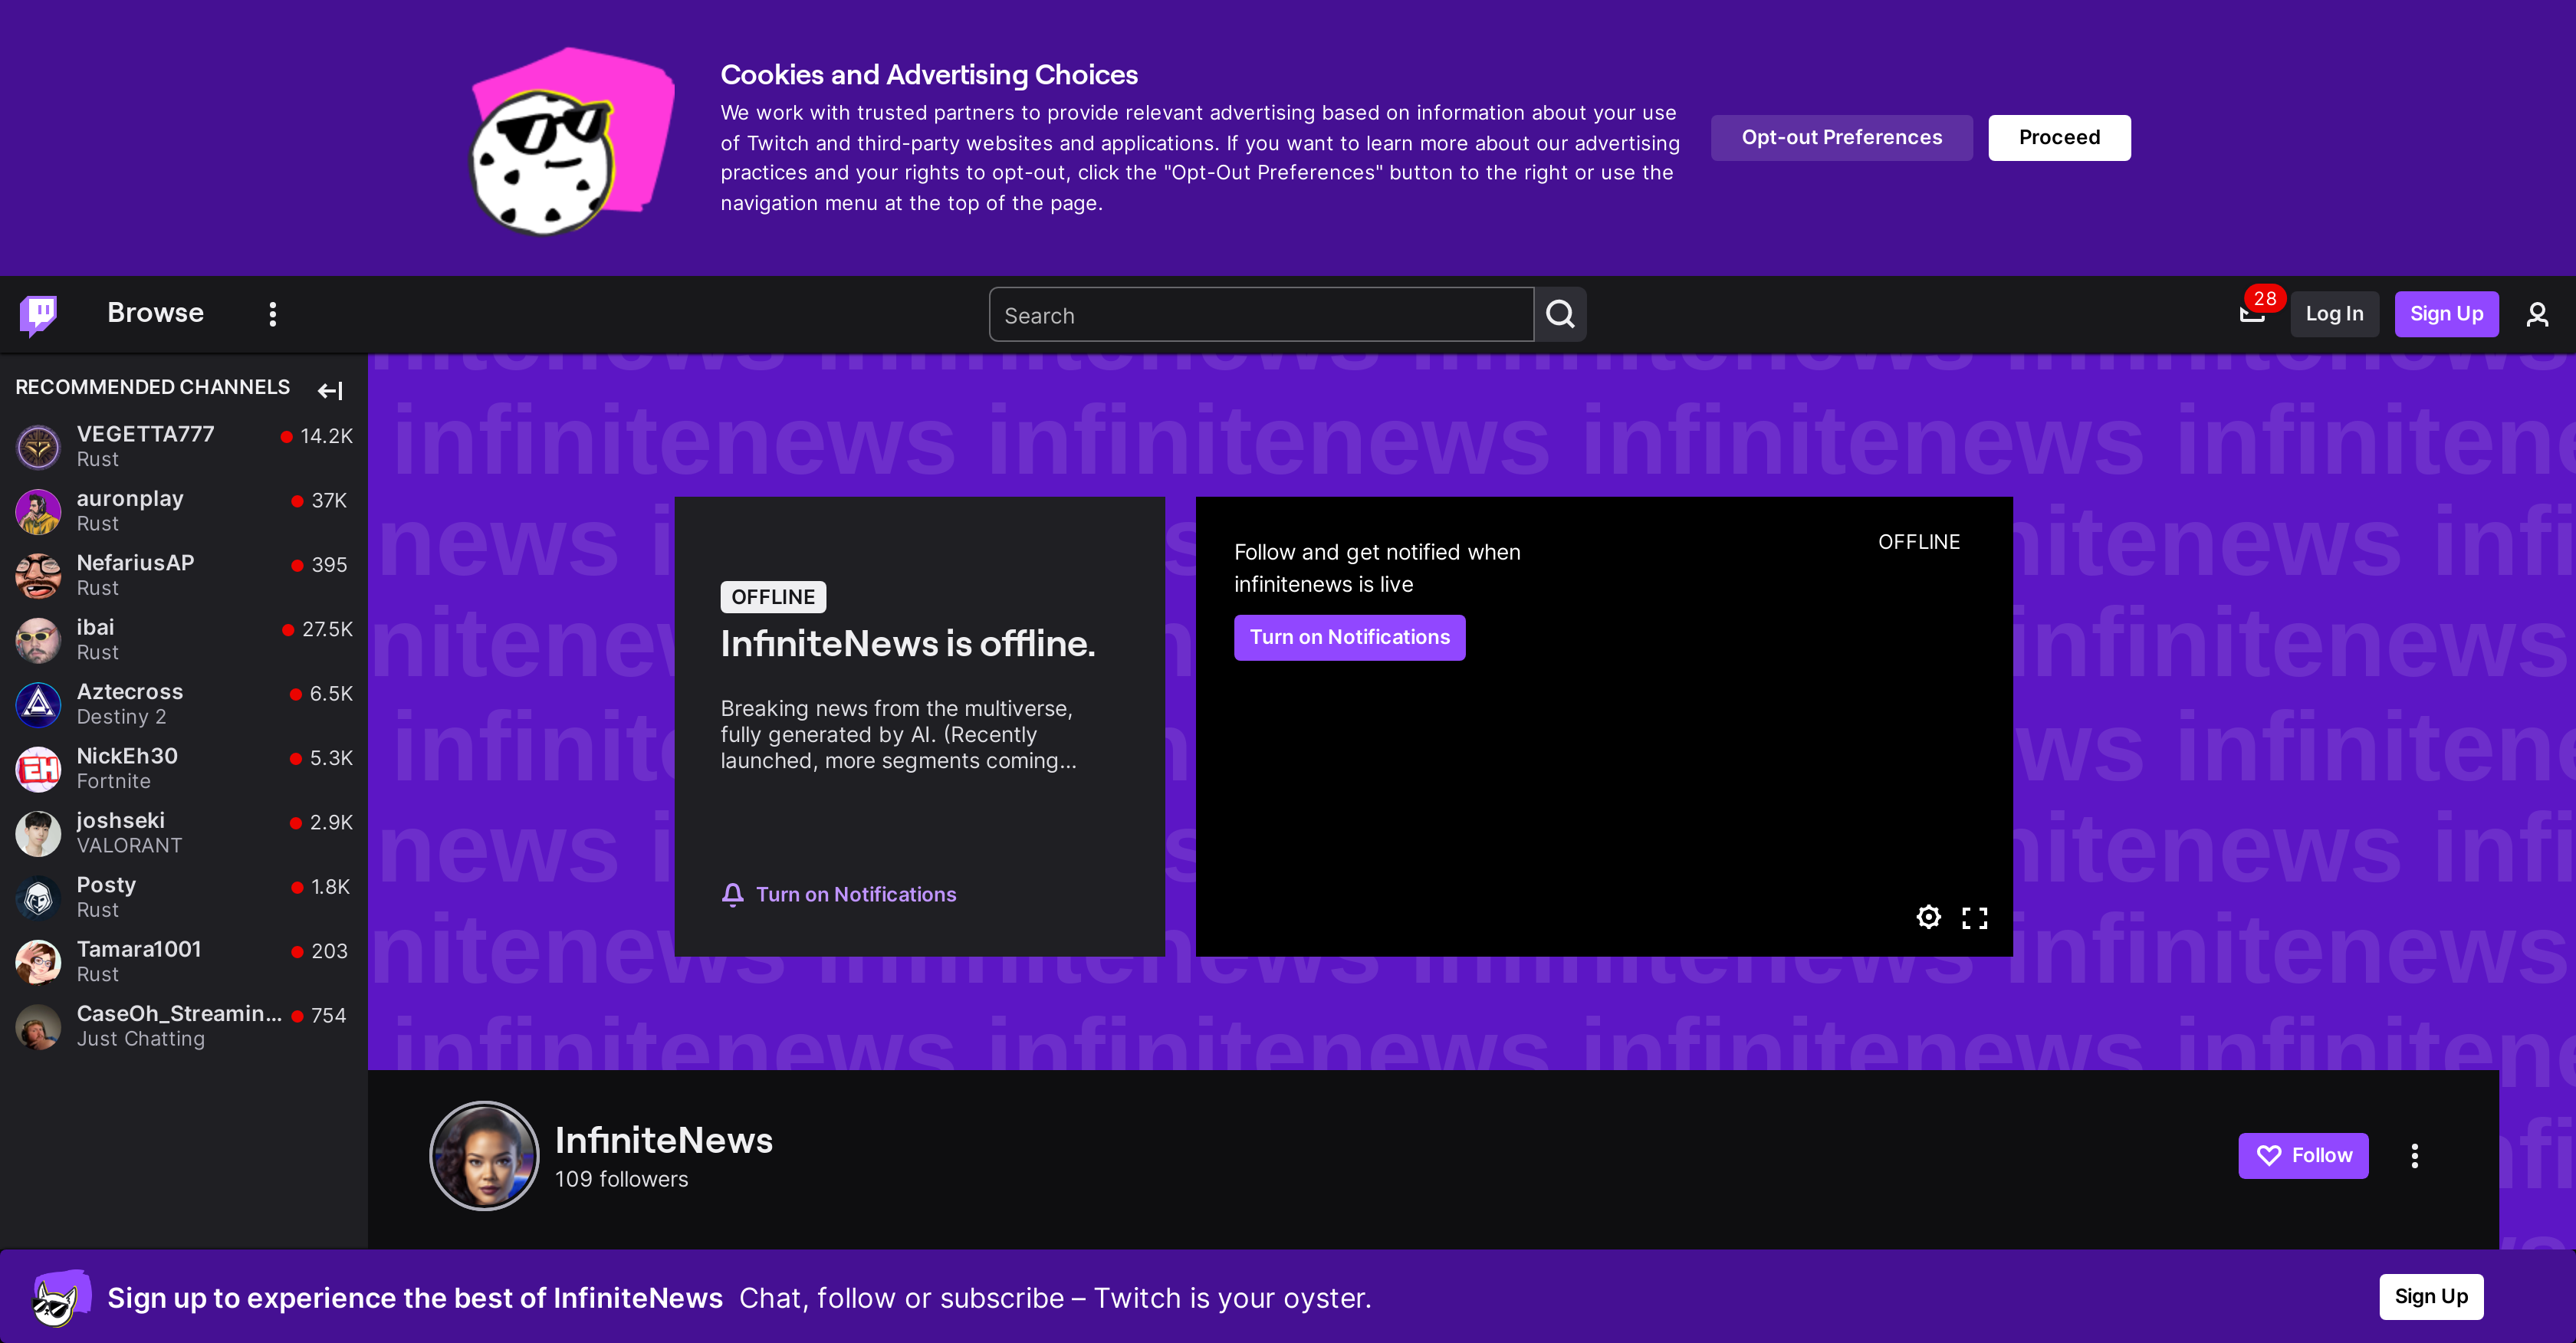This screenshot has width=2576, height=1343.
Task: Open NefariusAP channel name
Action: 135,562
